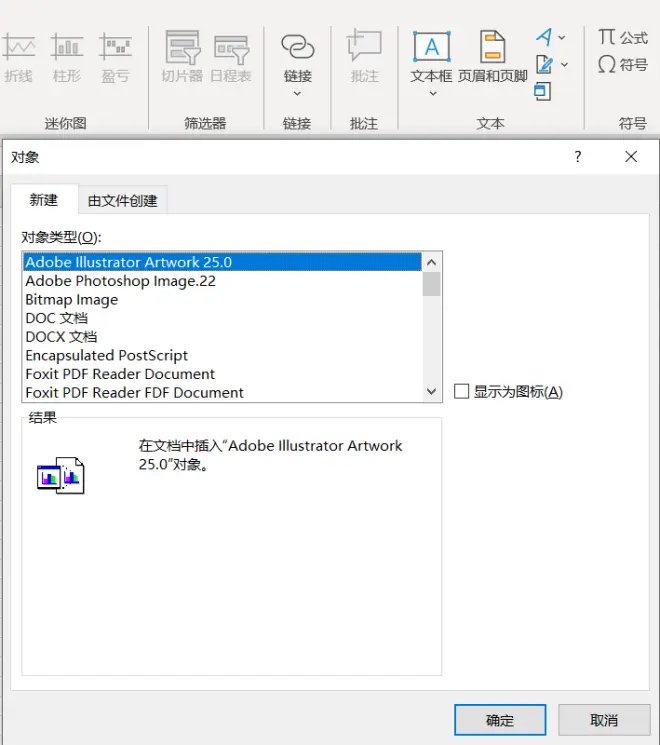660x745 pixels.
Task: Open Header and Footer (页眉和页脚)
Action: coord(492,56)
